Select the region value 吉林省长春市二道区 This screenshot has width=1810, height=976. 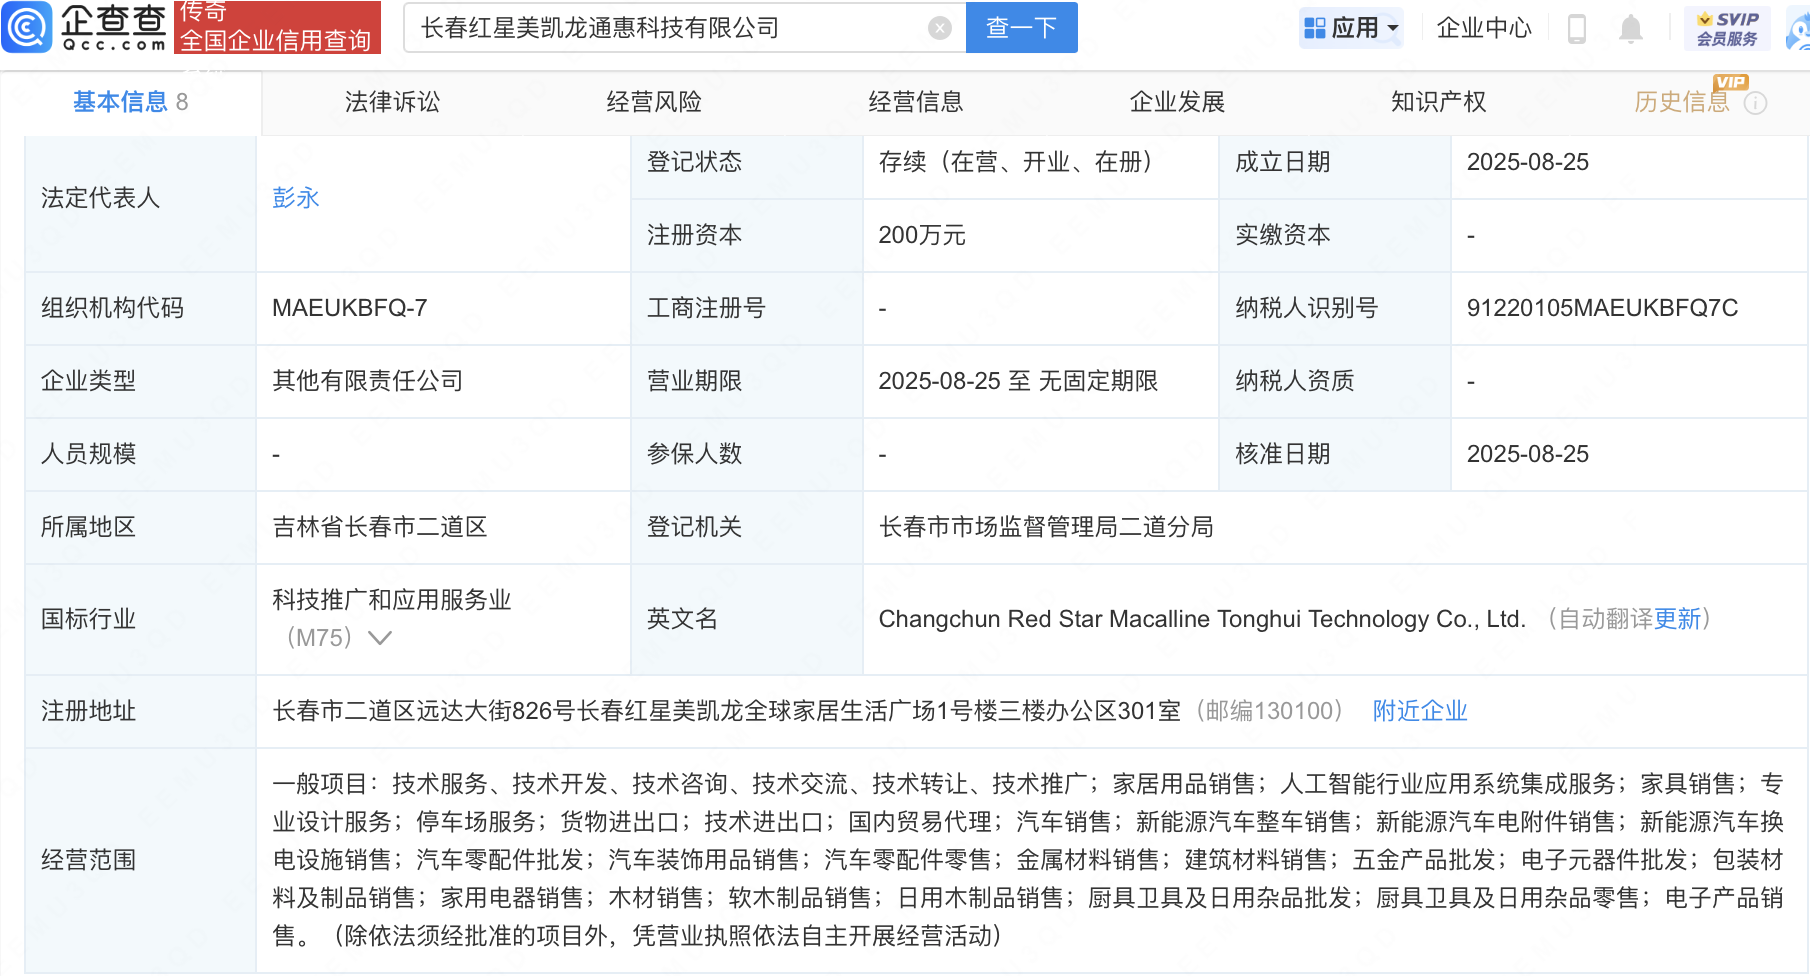(x=380, y=527)
